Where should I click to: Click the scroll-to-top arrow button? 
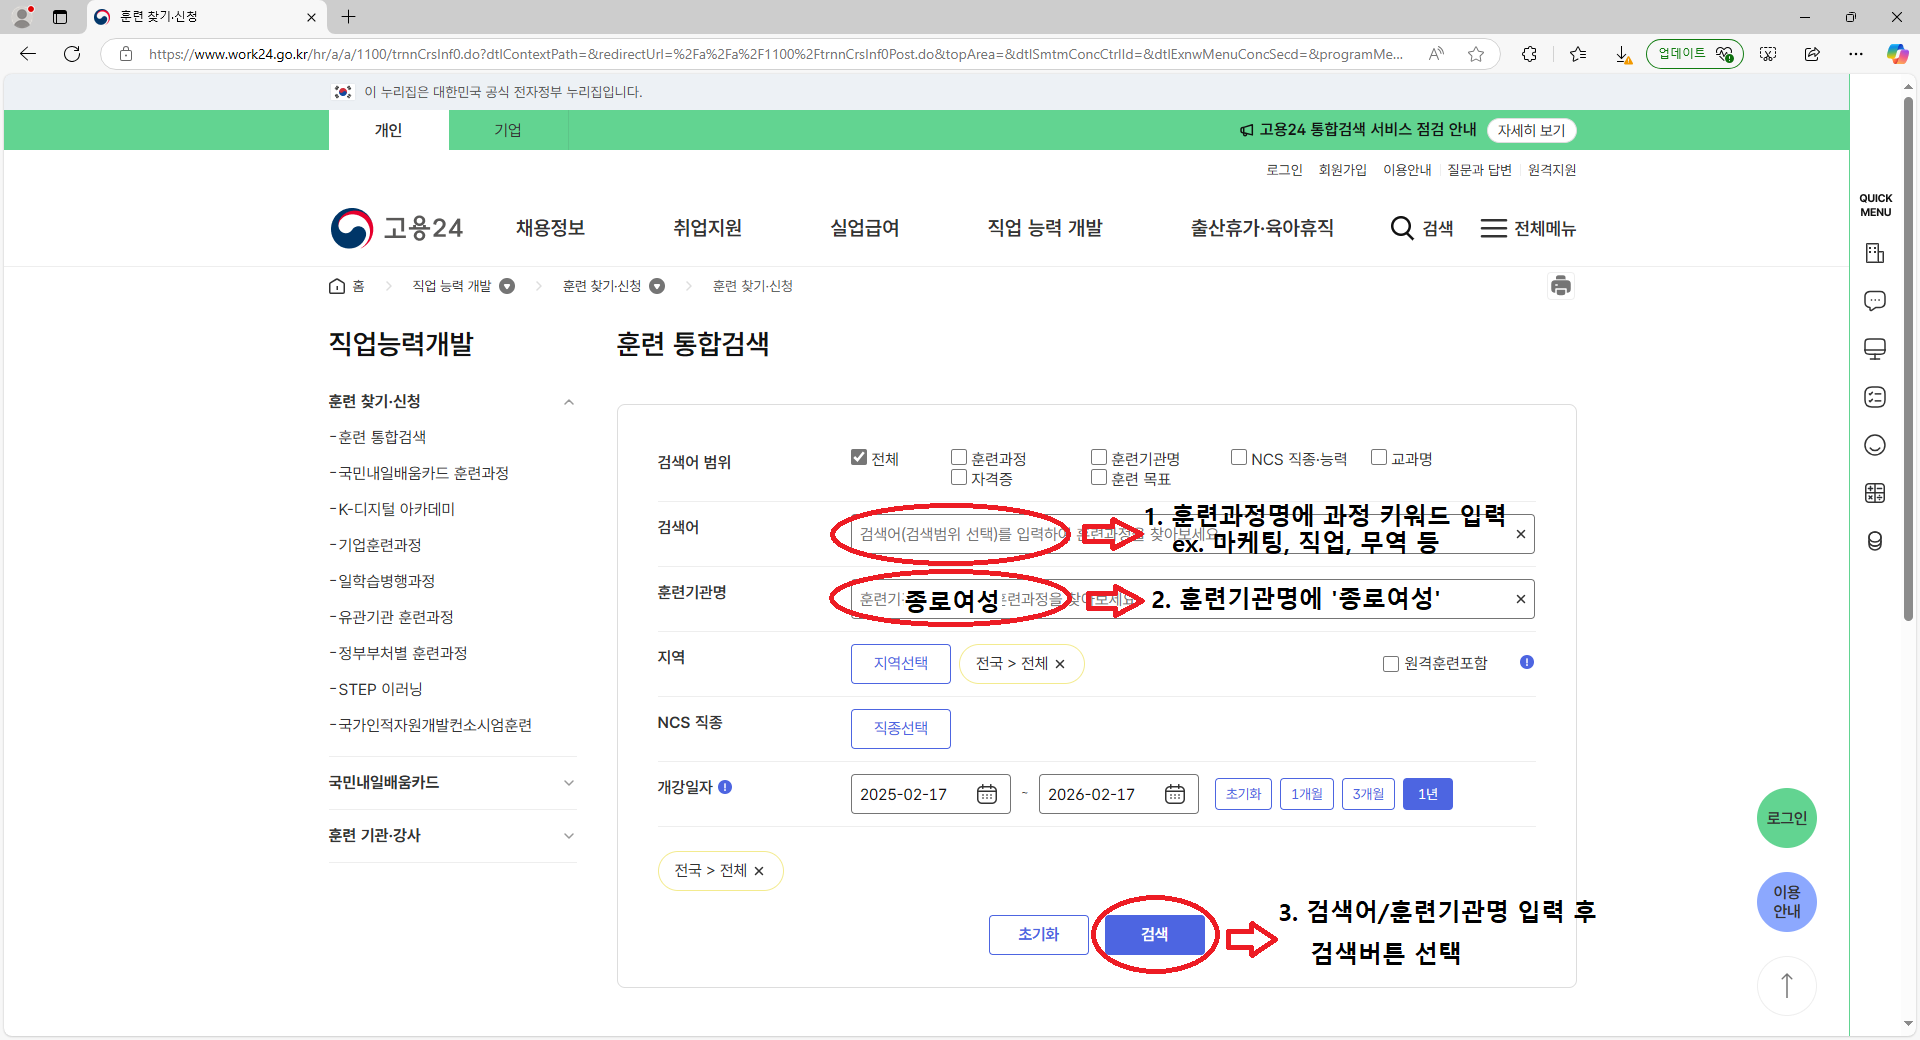(1786, 985)
